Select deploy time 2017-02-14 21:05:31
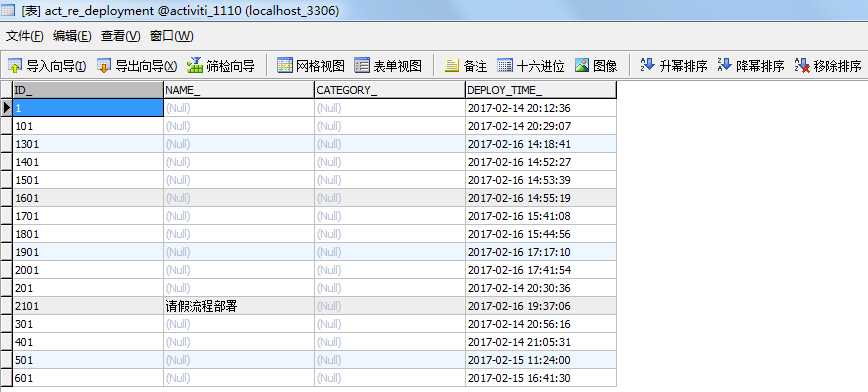Viewport: 868px width, 392px height. pos(541,342)
